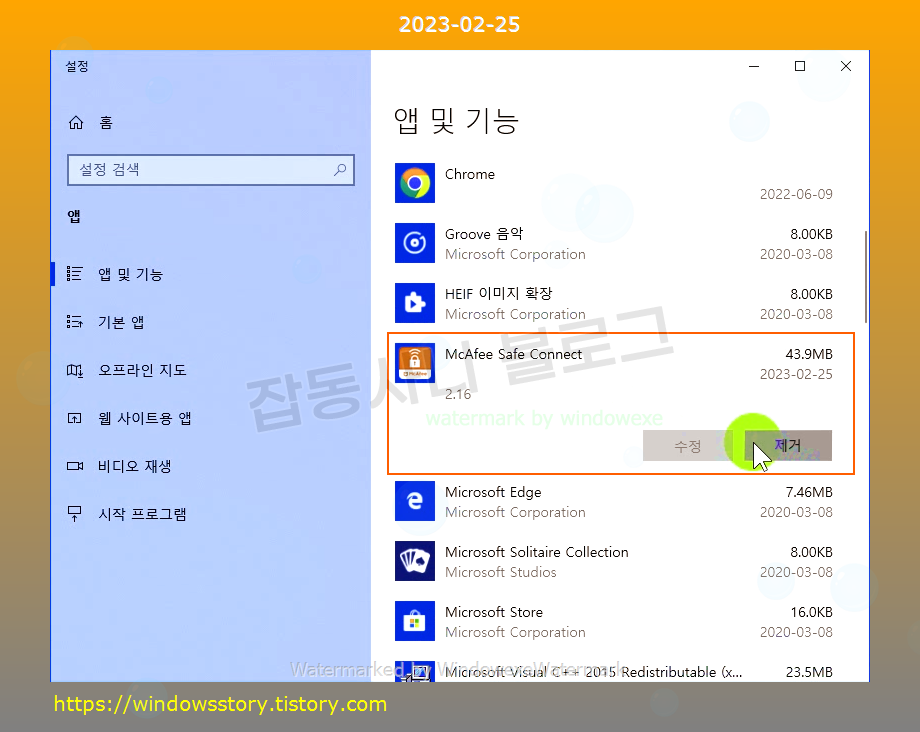Click the 앱 및 기능 page heading

coord(456,121)
